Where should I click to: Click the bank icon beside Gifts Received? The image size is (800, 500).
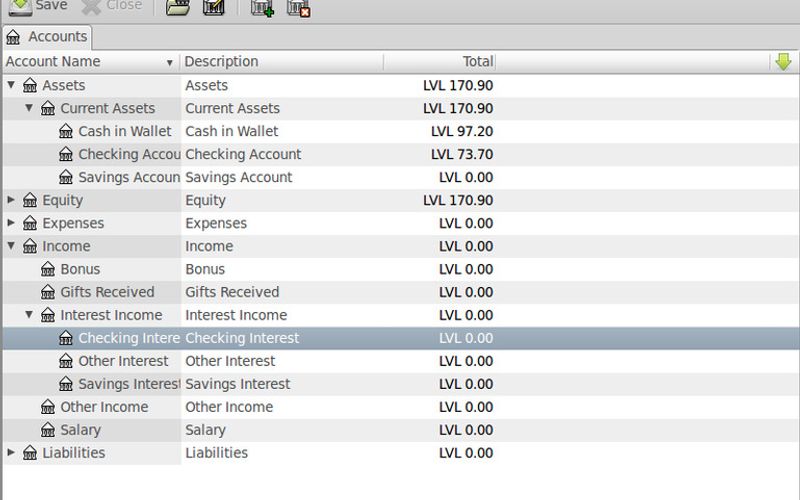(x=48, y=292)
